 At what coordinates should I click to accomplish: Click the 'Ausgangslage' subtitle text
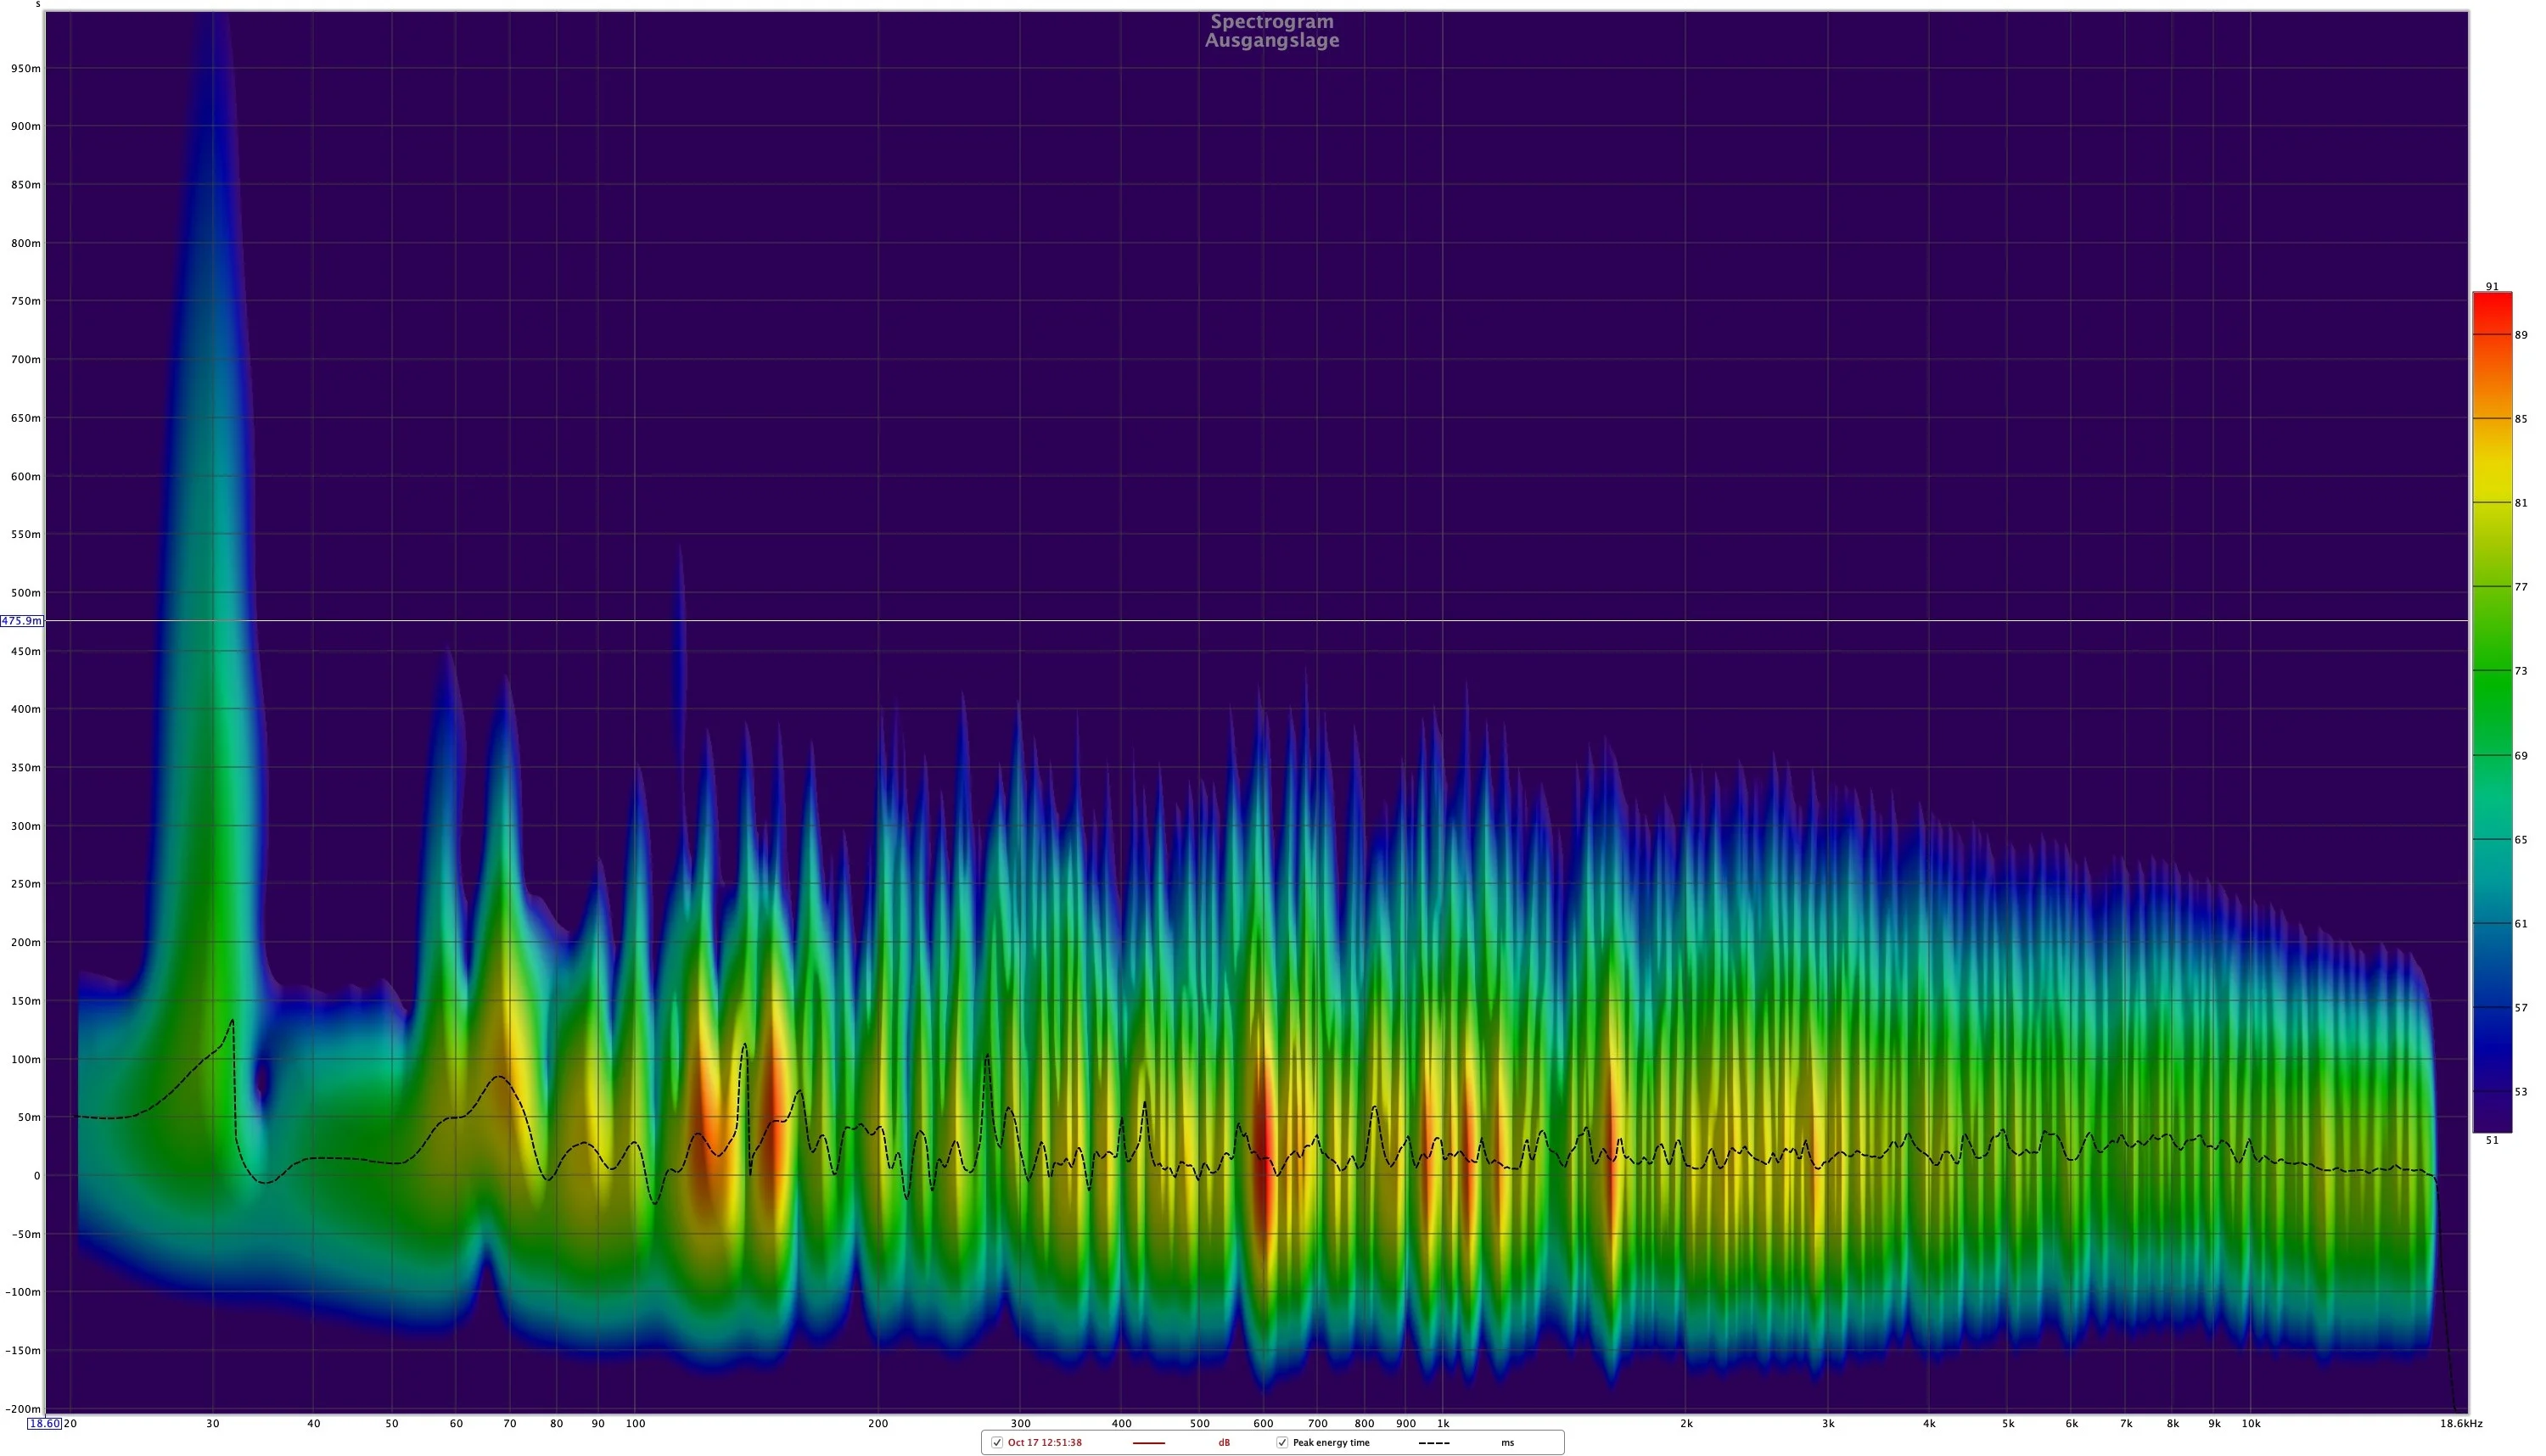[x=1272, y=41]
